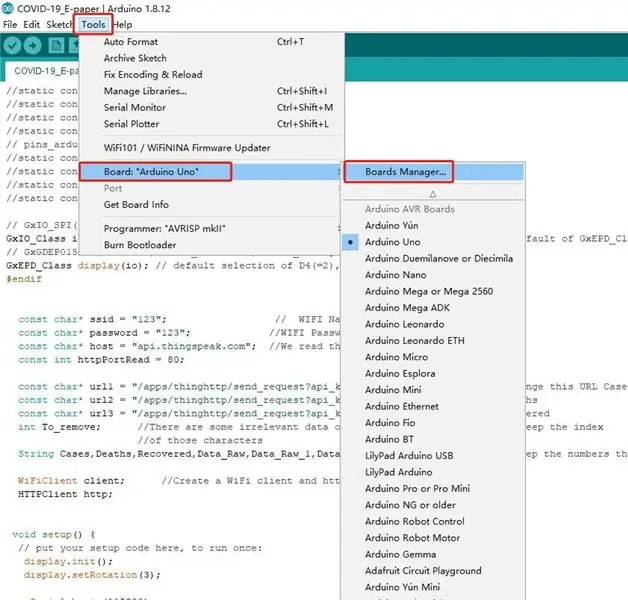
Task: Click the Arduino logo in title bar
Action: 7,8
